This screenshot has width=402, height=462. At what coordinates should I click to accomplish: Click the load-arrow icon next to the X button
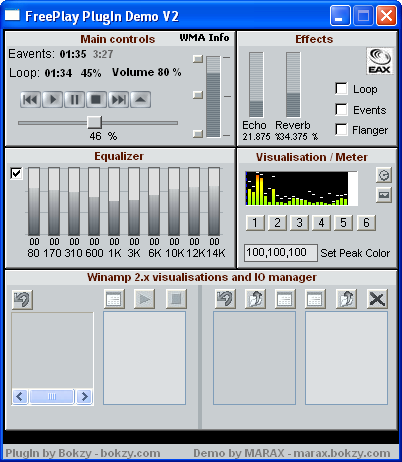click(x=346, y=299)
